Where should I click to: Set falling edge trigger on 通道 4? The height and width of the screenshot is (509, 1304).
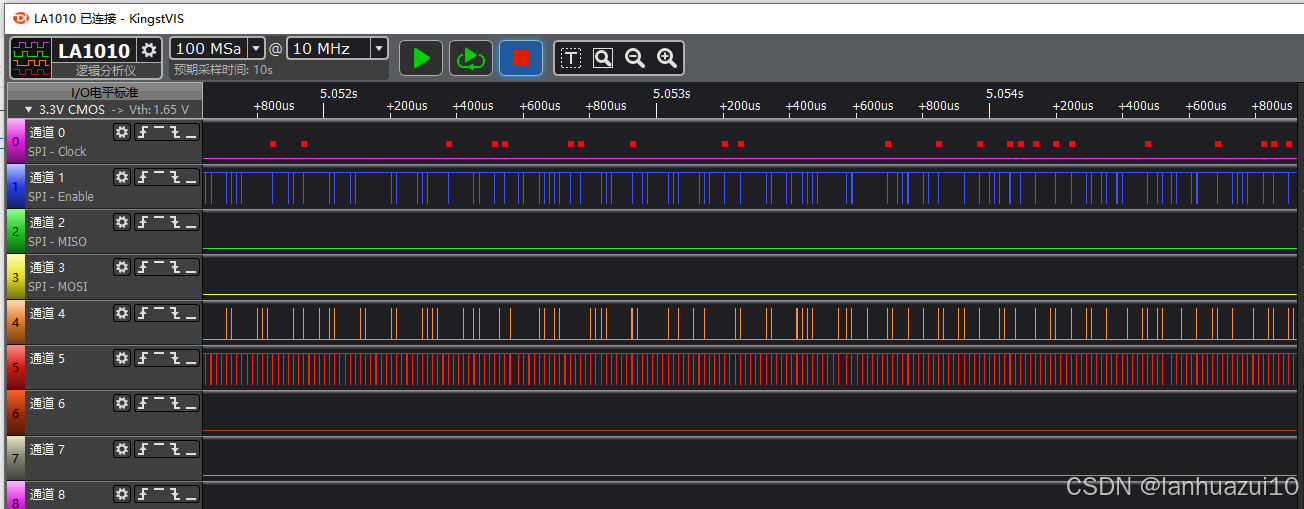click(x=175, y=313)
